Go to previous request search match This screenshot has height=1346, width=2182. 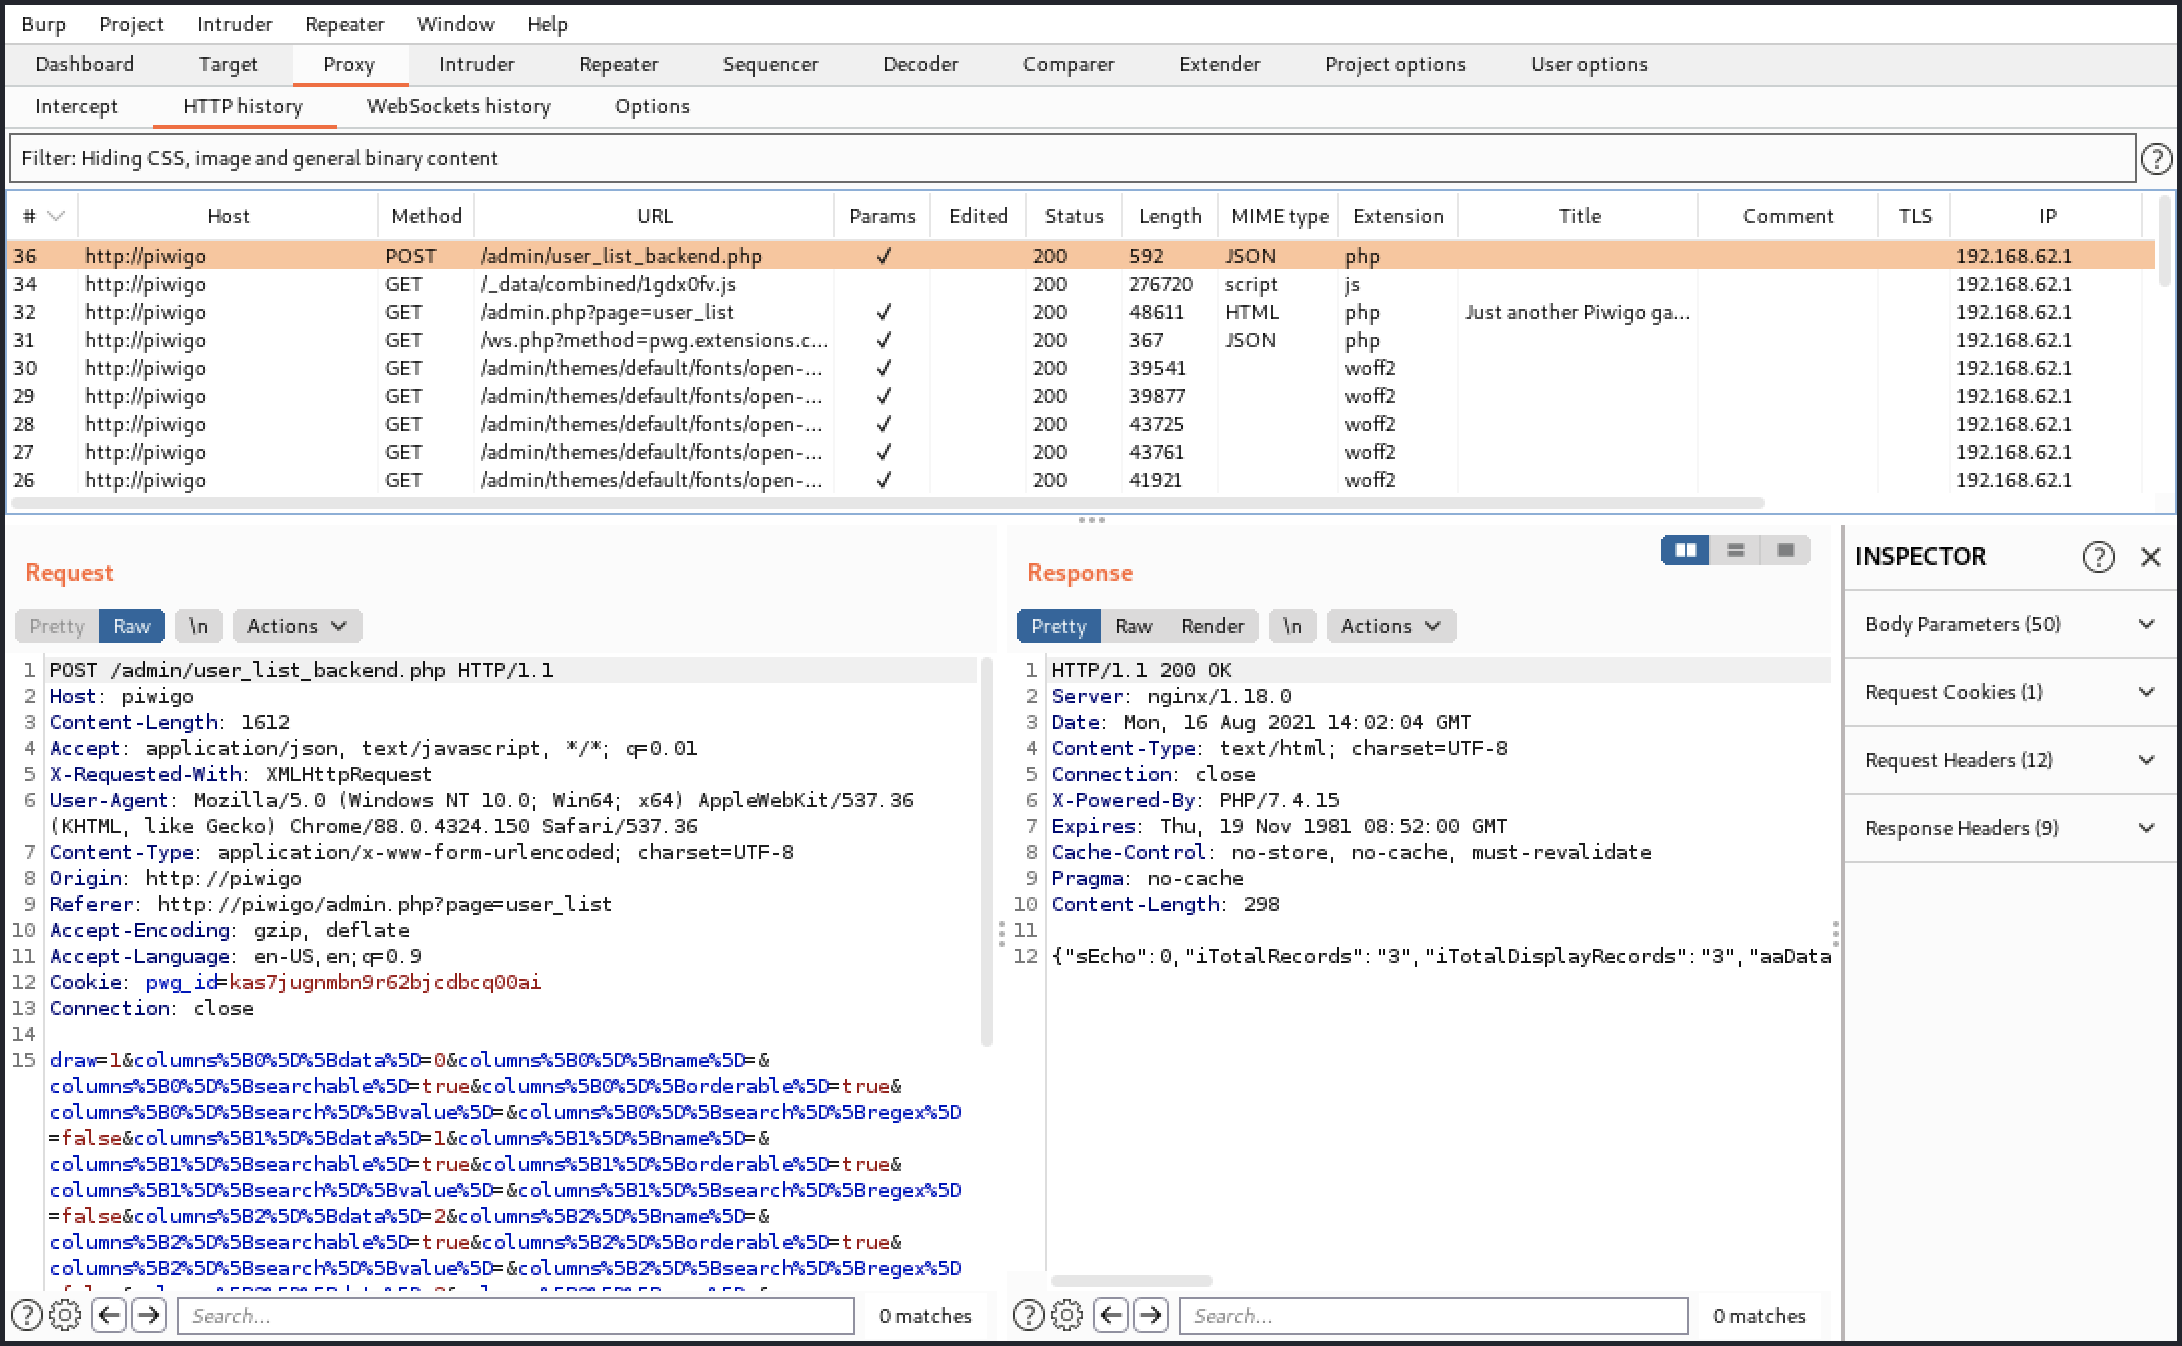point(108,1315)
